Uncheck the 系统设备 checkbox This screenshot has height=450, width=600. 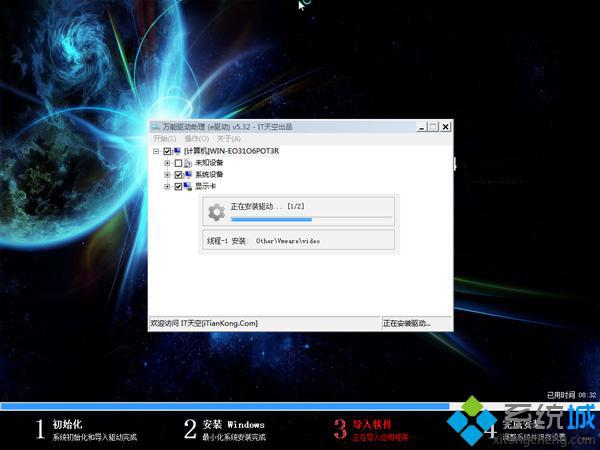pos(178,174)
